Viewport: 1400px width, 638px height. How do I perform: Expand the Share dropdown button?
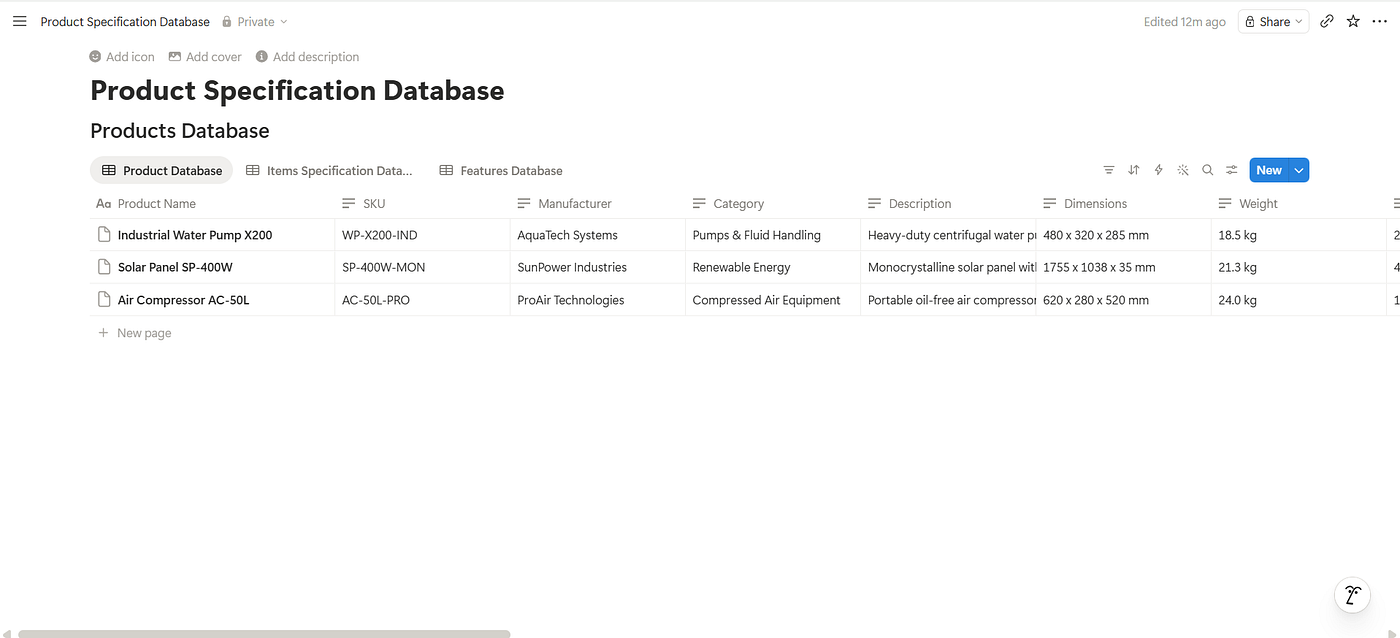pos(1273,21)
